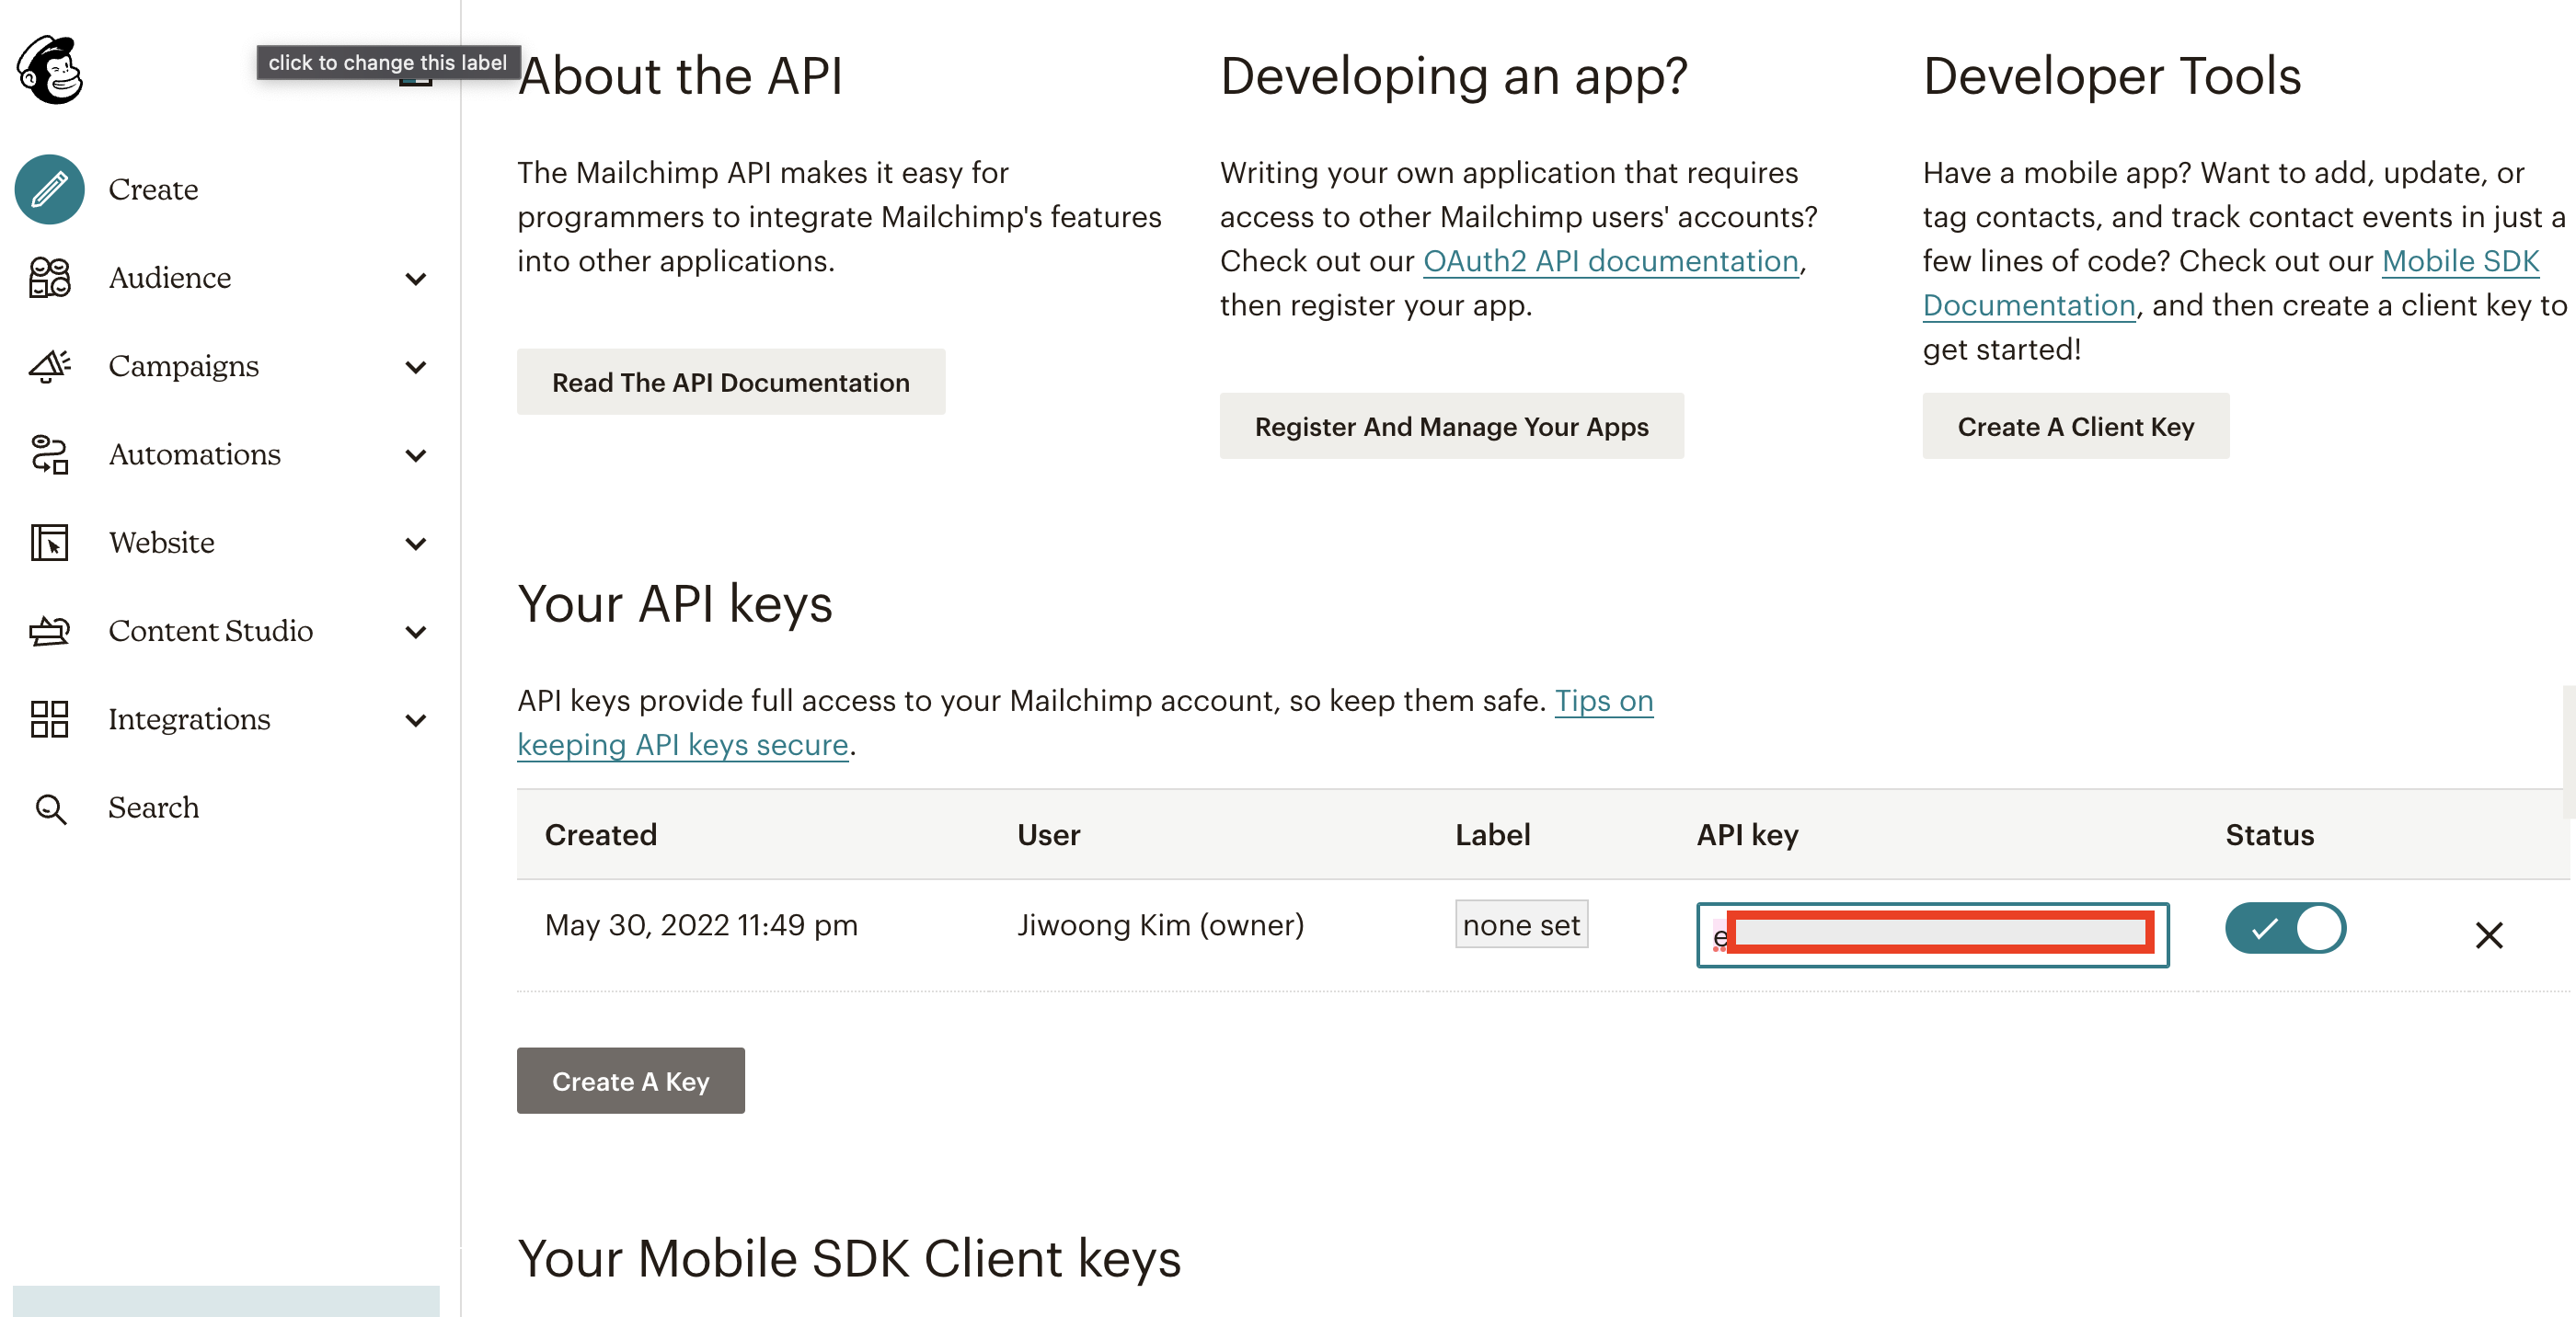The image size is (2576, 1317).
Task: Click the Automations flow icon
Action: click(x=50, y=454)
